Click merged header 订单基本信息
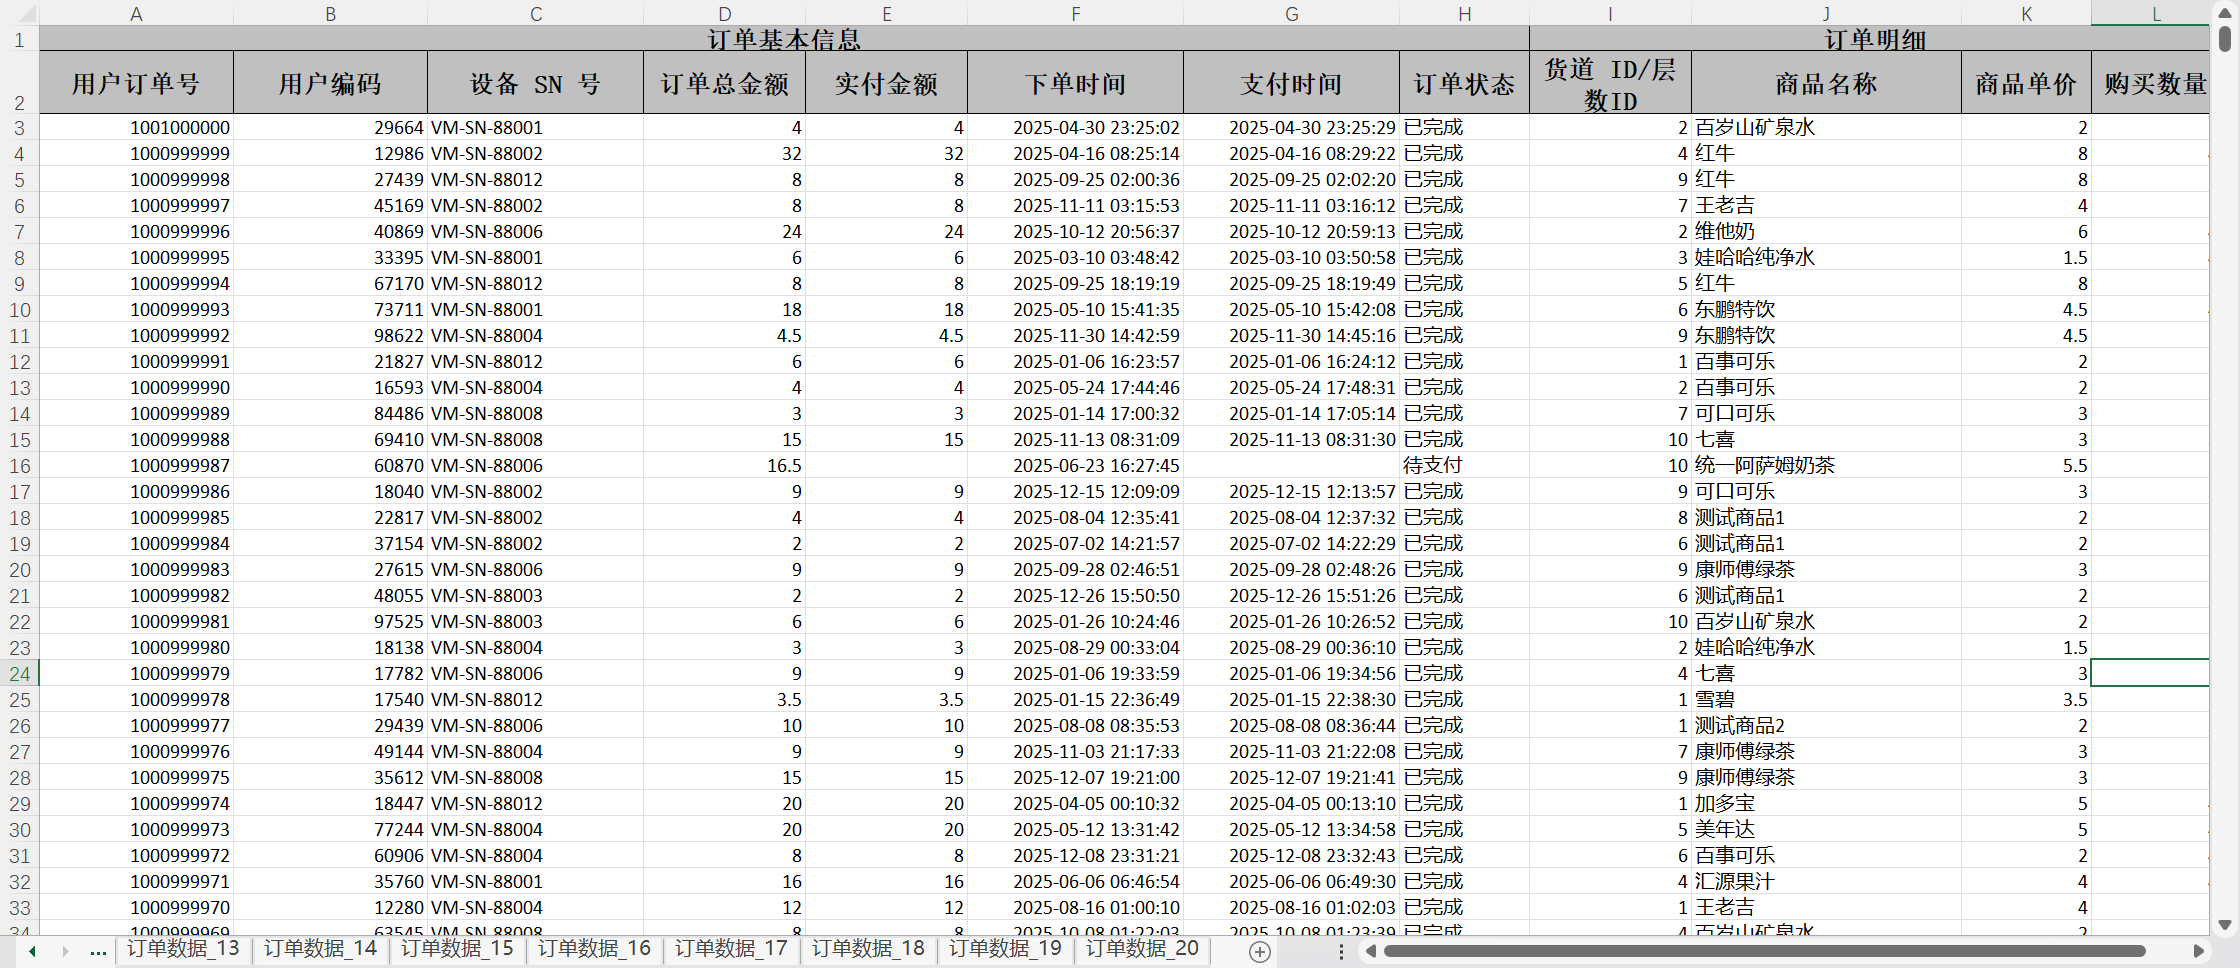Viewport: 2240px width, 968px height. (784, 39)
